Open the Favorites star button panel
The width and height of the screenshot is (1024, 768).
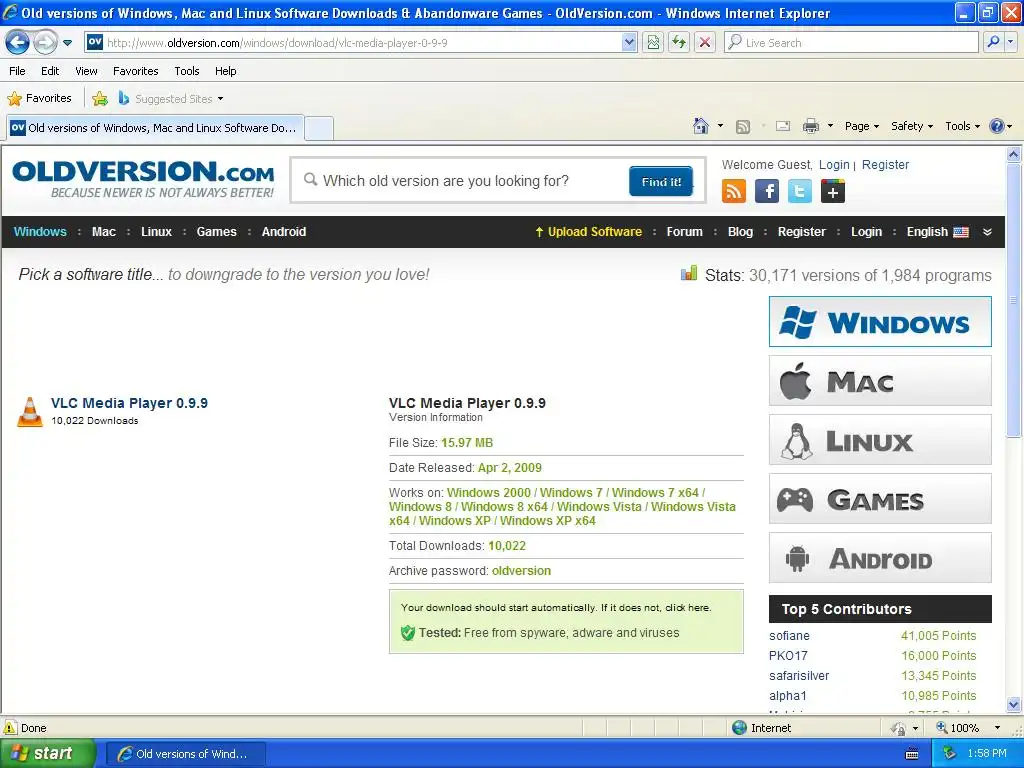tap(39, 99)
